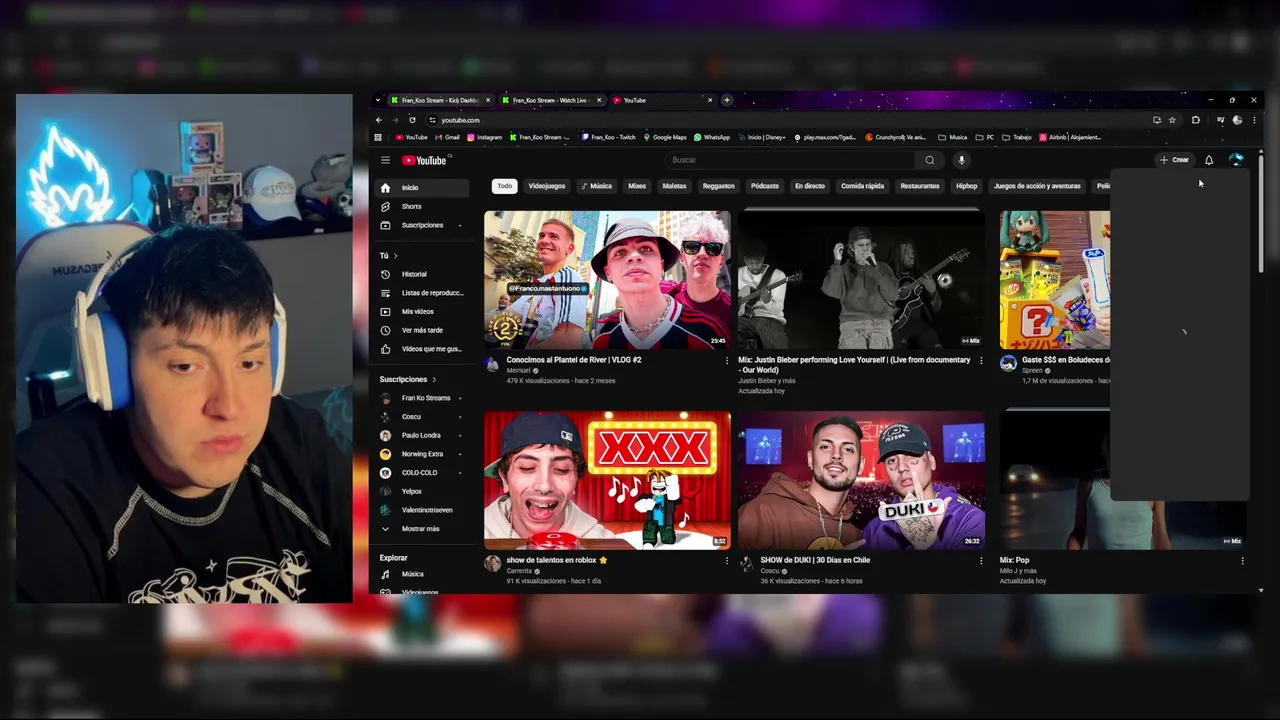Select the En directo filter chip
This screenshot has height=720, width=1280.
[810, 186]
